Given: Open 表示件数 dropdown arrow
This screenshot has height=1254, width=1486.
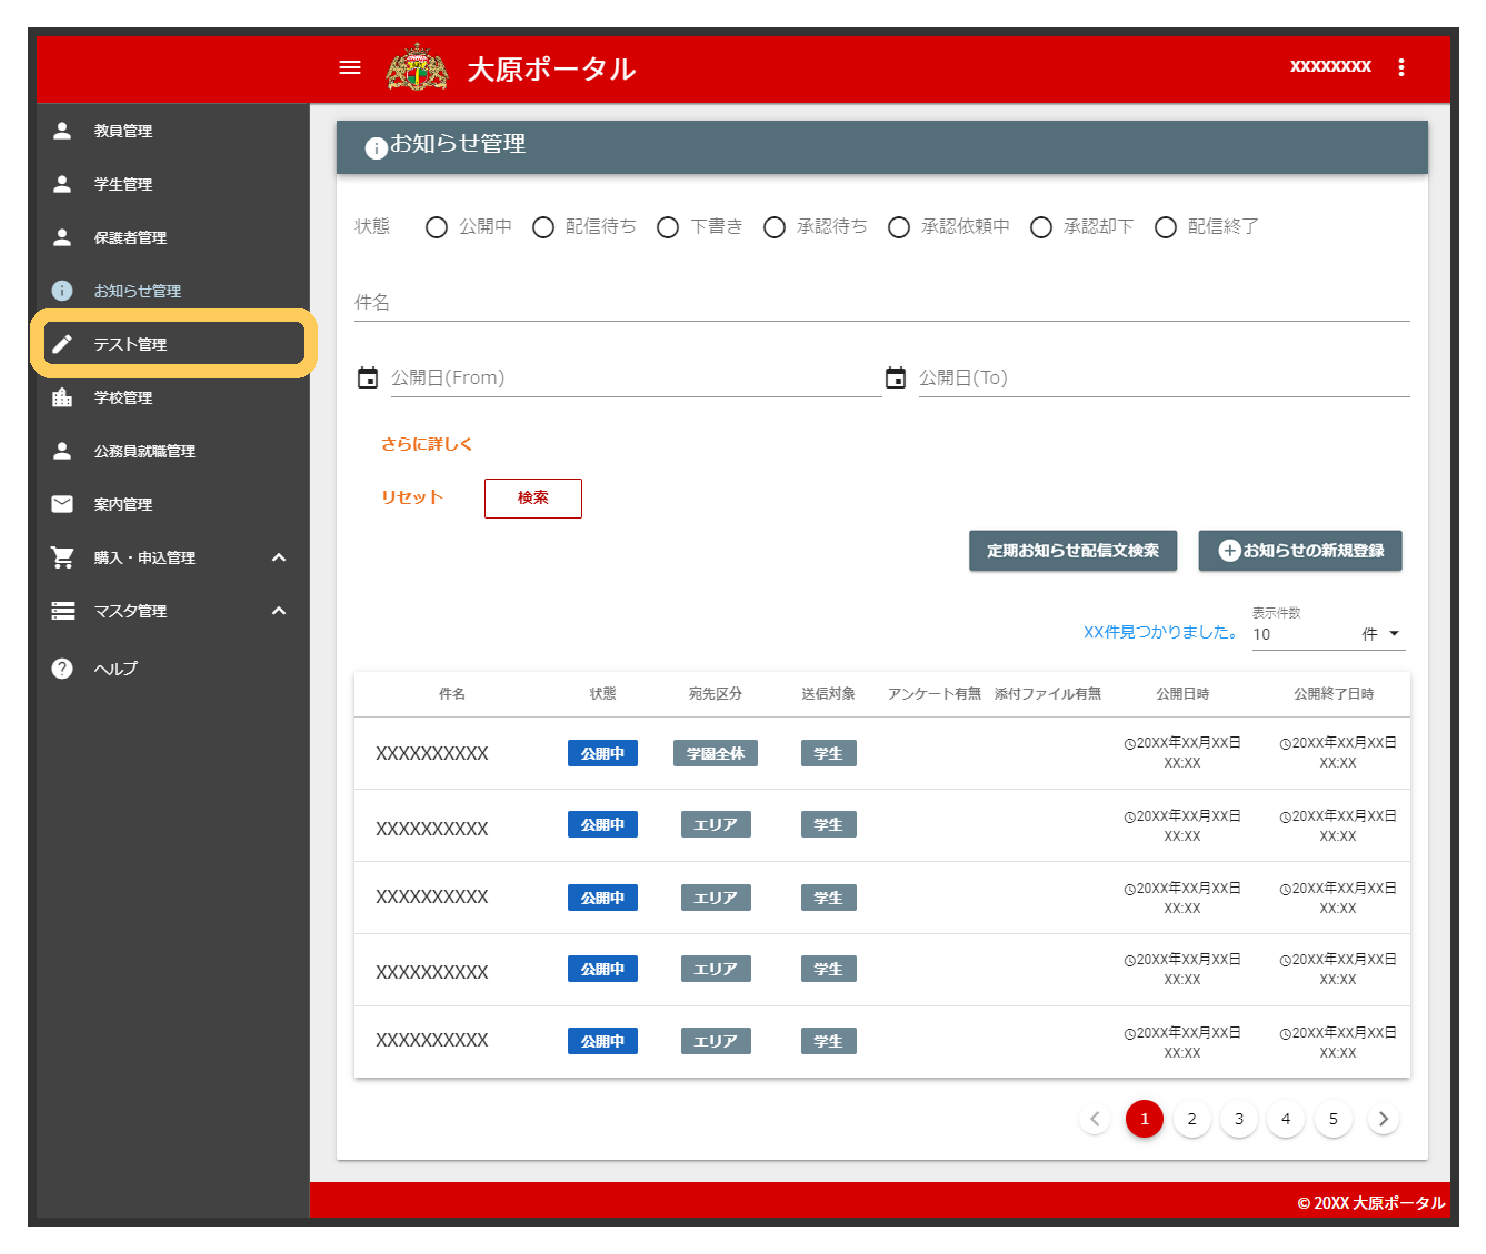Looking at the screenshot, I should [1394, 634].
